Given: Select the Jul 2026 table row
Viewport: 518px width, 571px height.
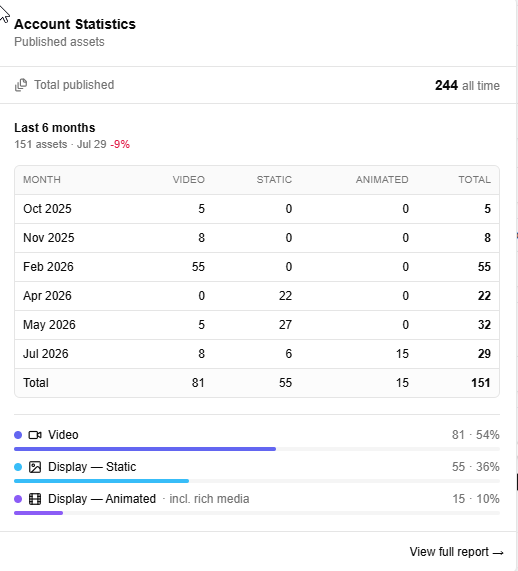Looking at the screenshot, I should (x=257, y=354).
